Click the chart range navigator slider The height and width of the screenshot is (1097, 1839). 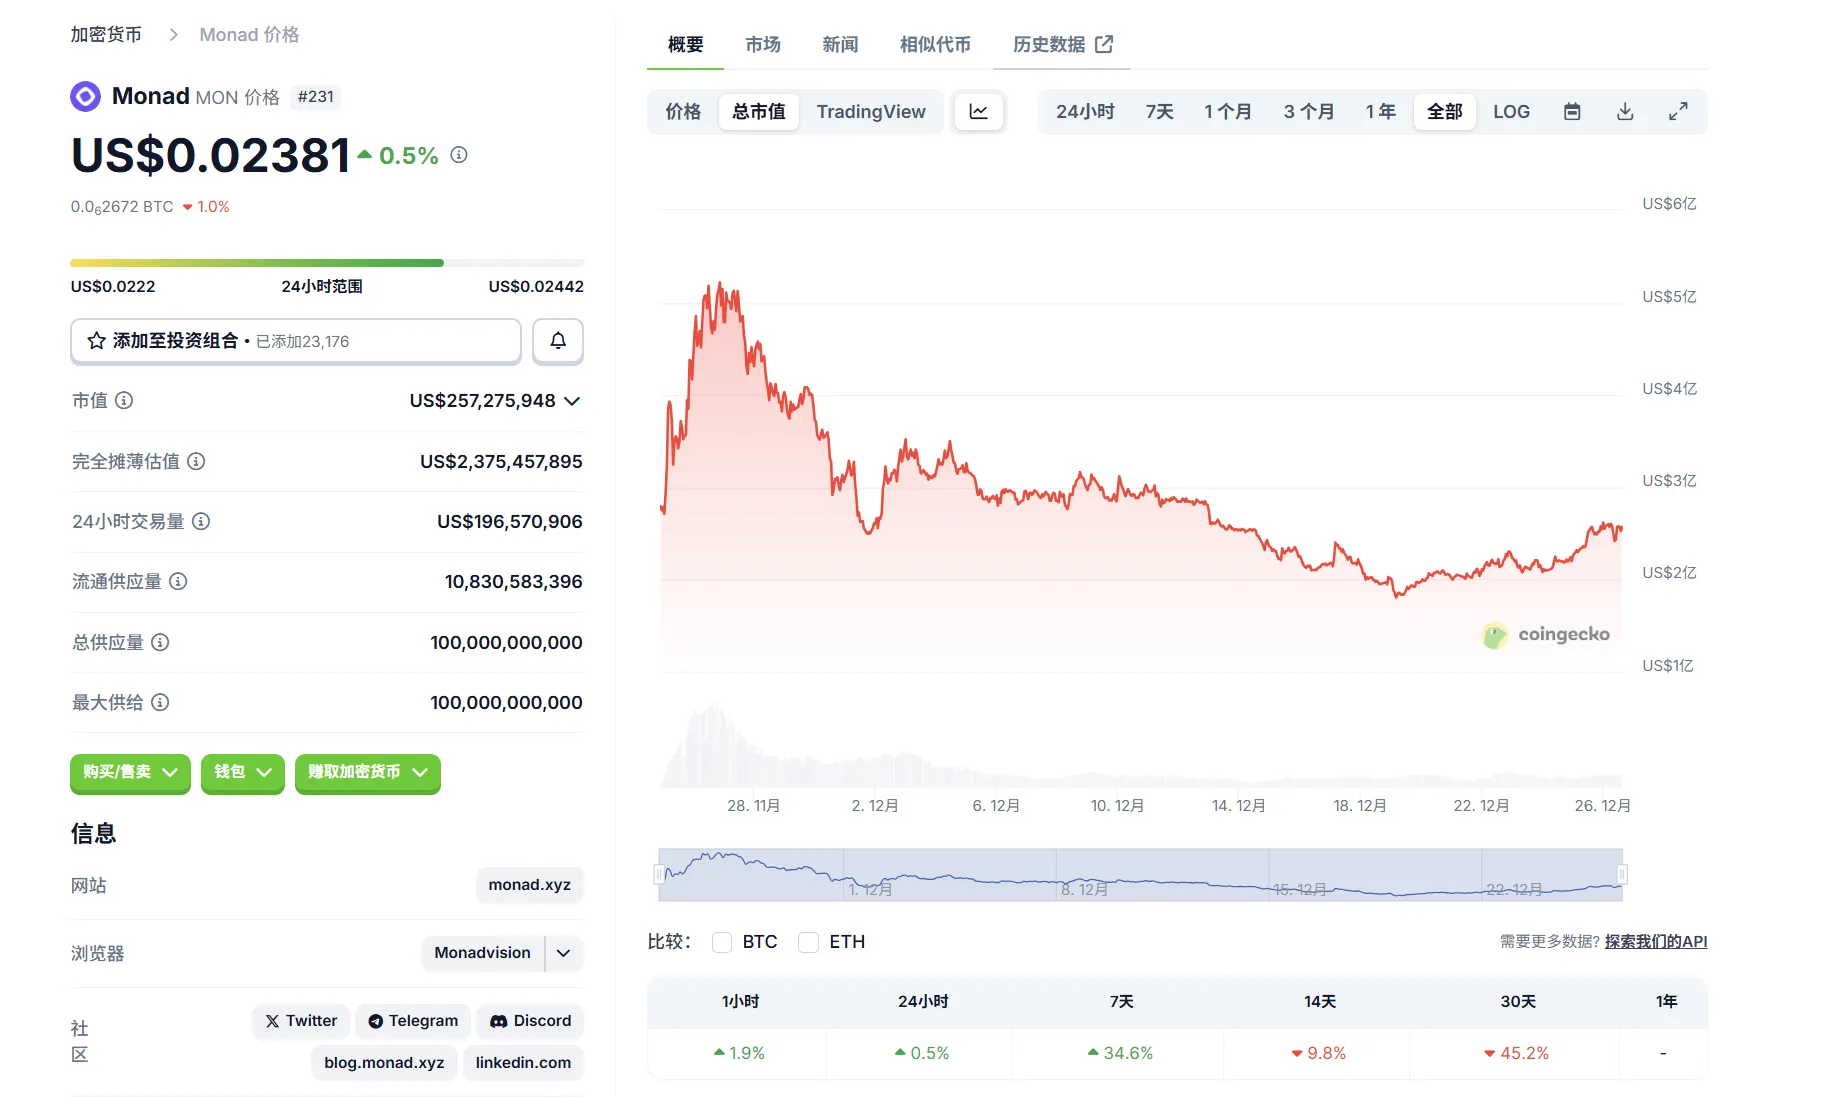coord(1140,875)
